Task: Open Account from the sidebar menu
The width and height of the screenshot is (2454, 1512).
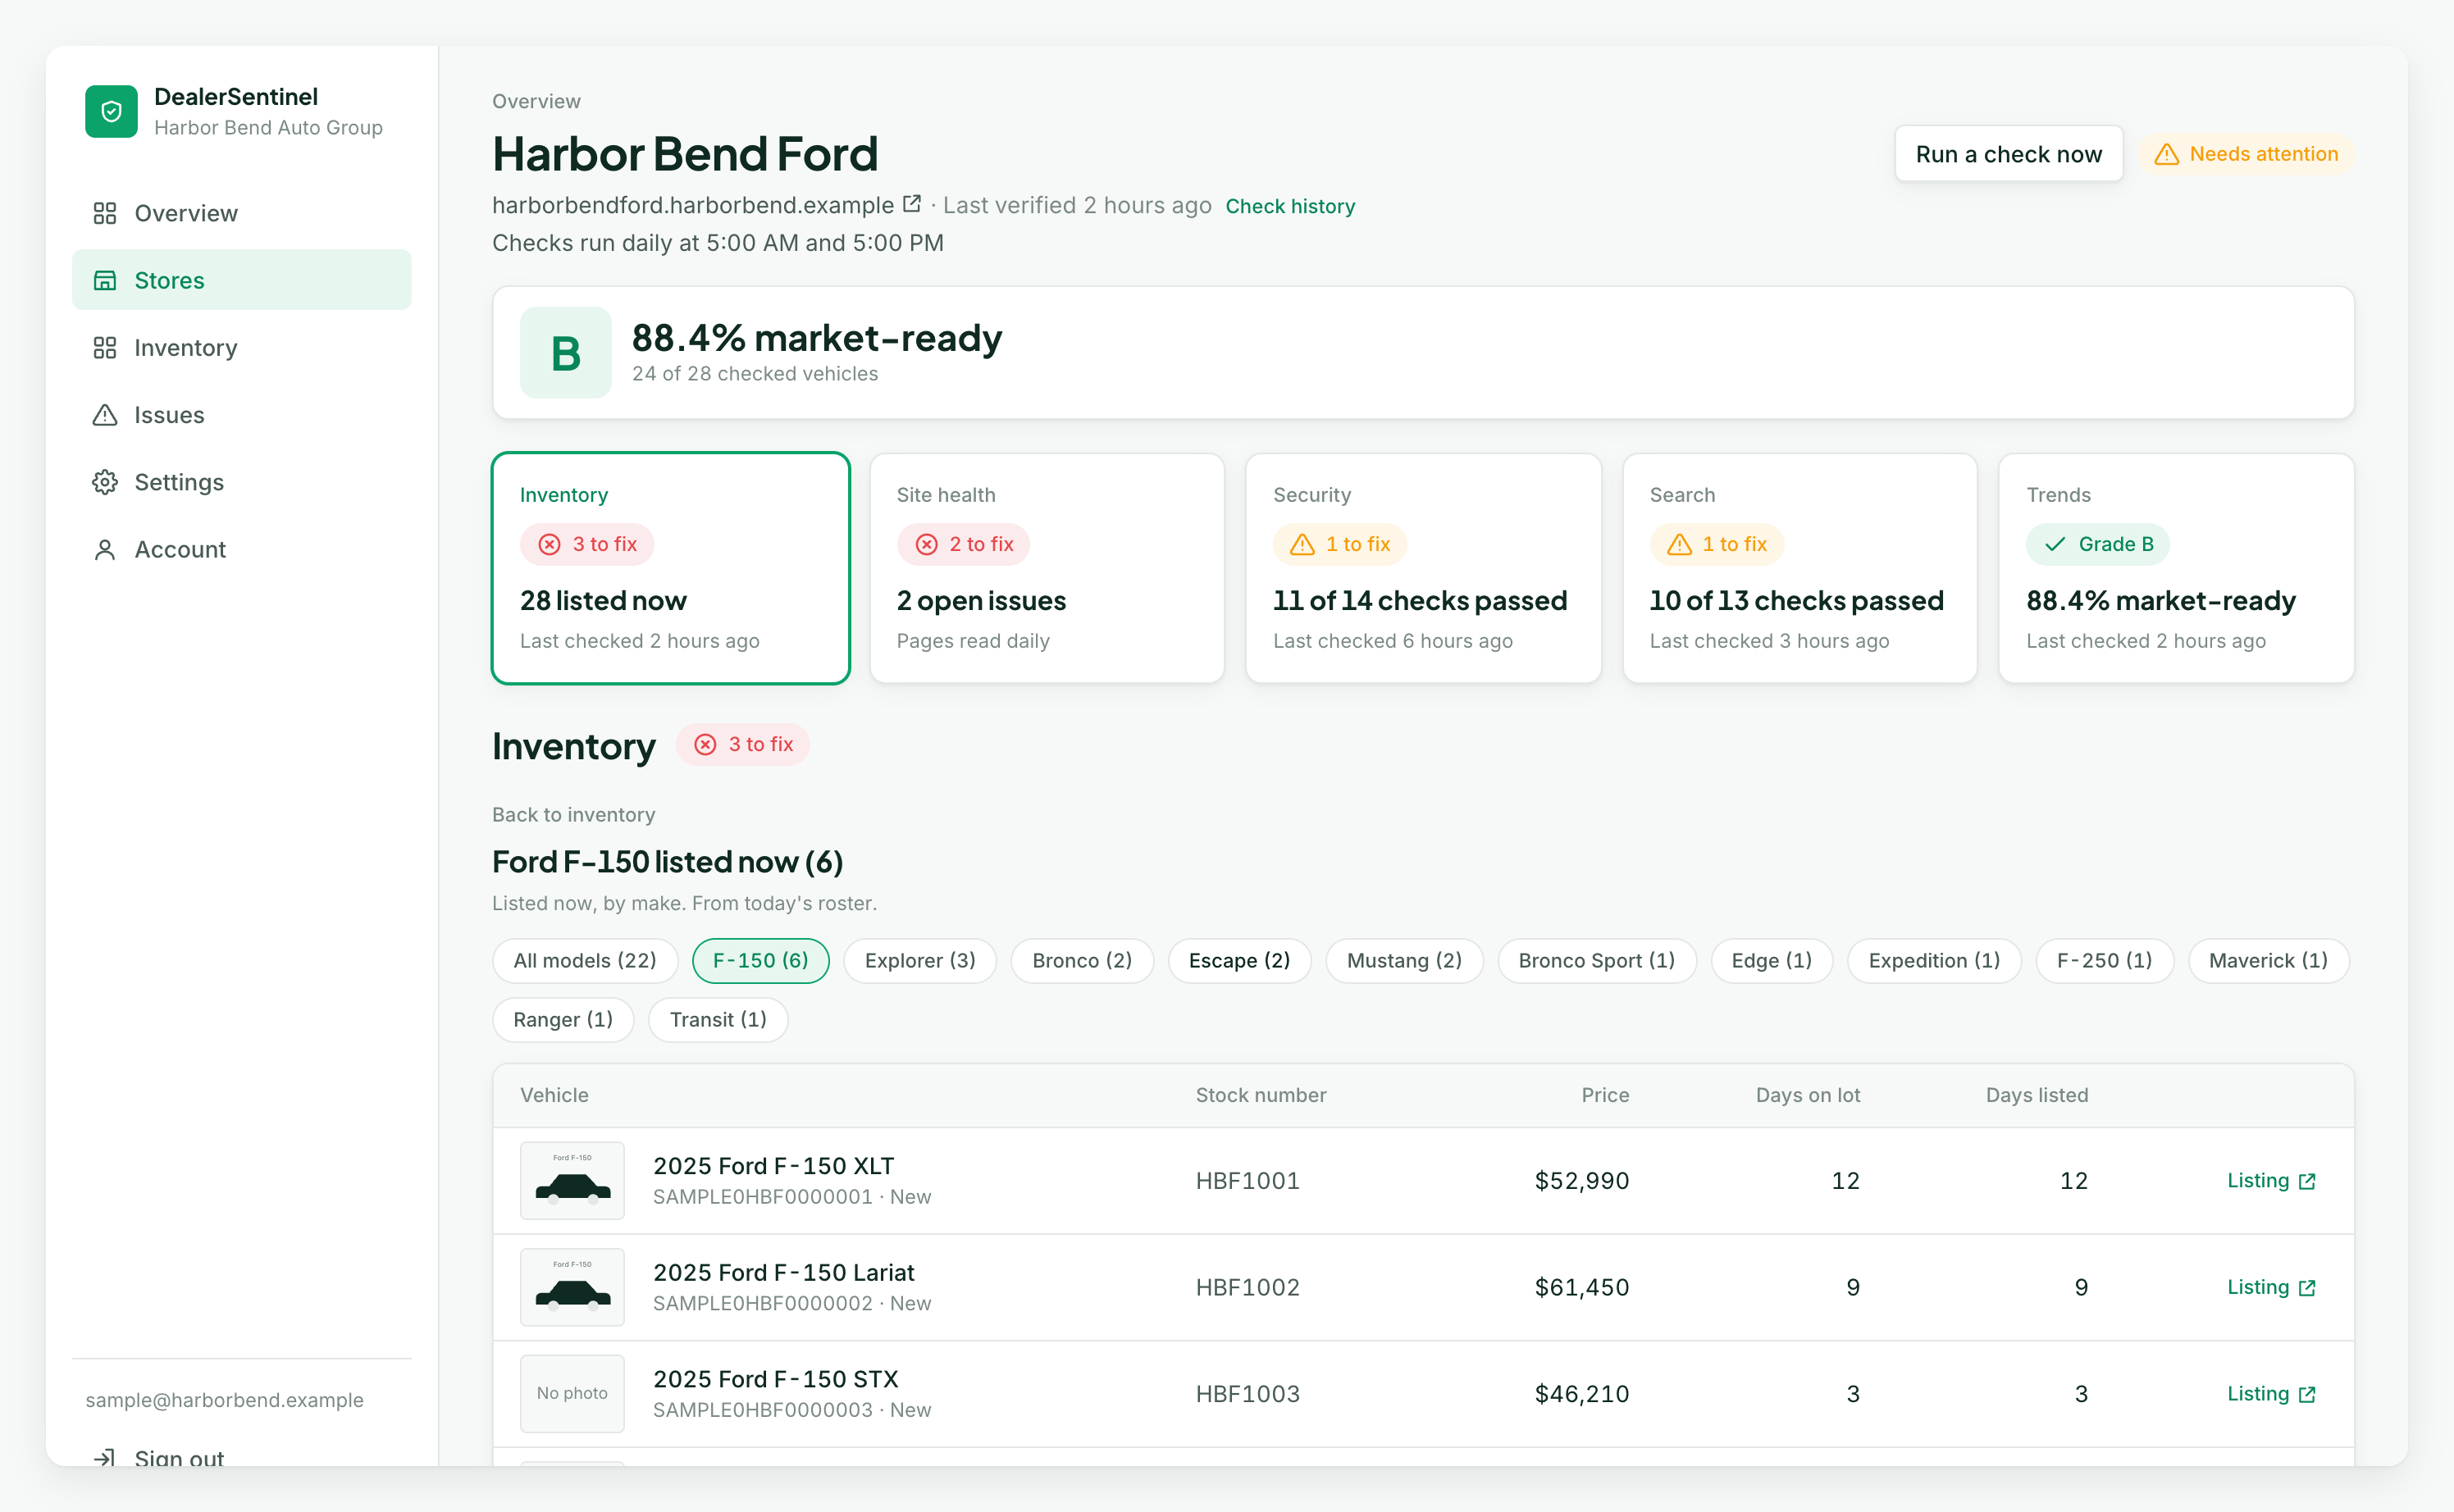Action: click(241, 549)
